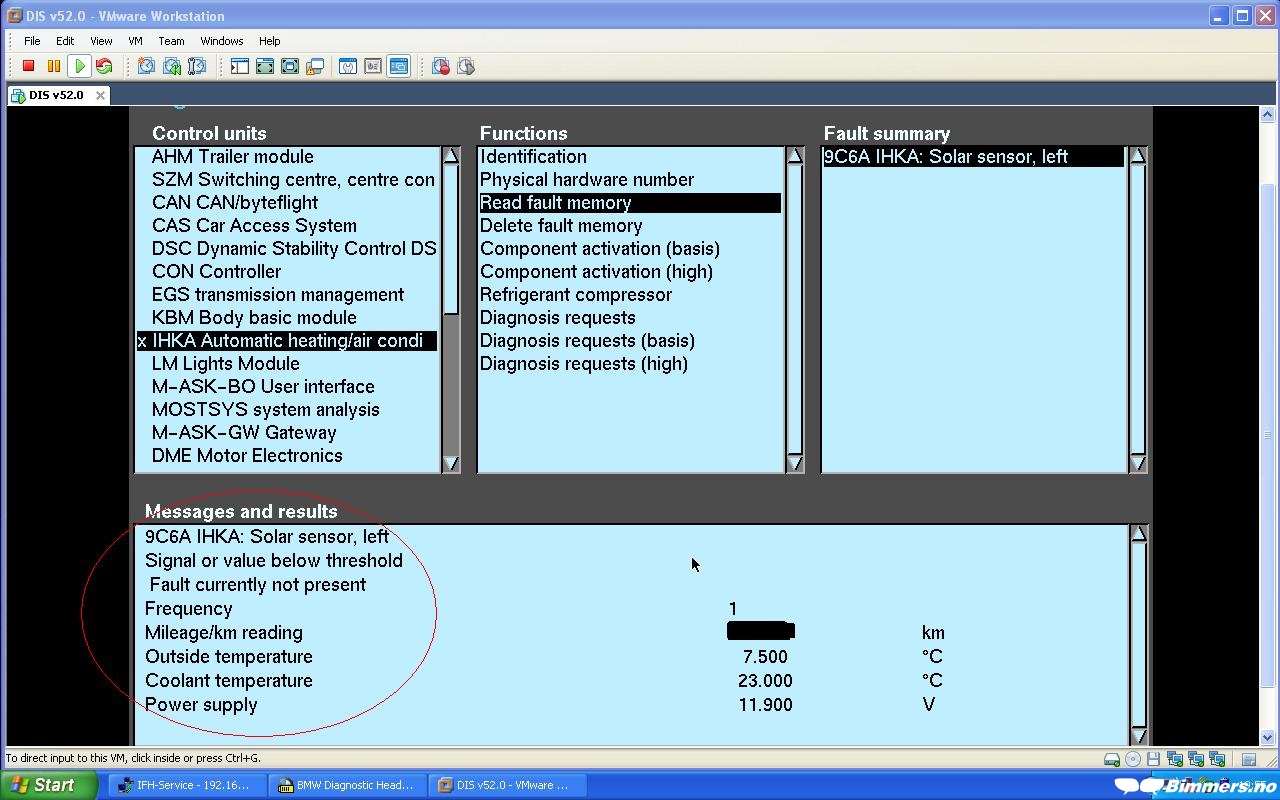1280x800 pixels.
Task: Open the Windows Start menu
Action: [48, 785]
